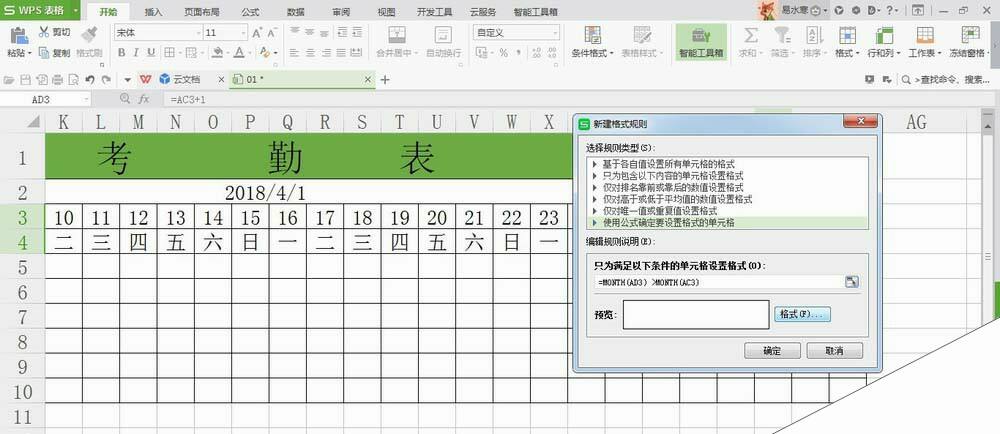1000x434 pixels.
Task: Open the font name 宋体 dropdown
Action: click(x=197, y=33)
